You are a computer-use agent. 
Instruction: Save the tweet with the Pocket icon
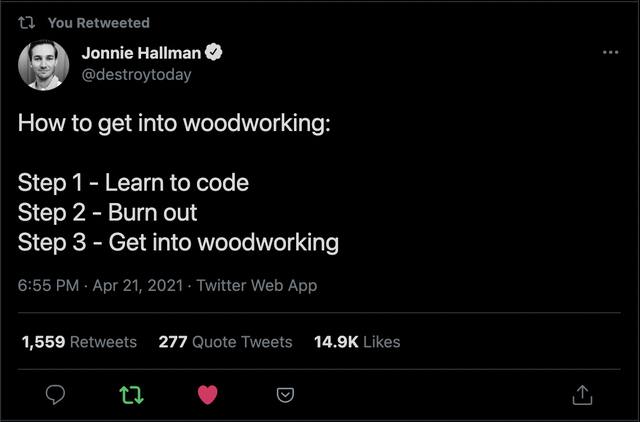pyautogui.click(x=285, y=395)
